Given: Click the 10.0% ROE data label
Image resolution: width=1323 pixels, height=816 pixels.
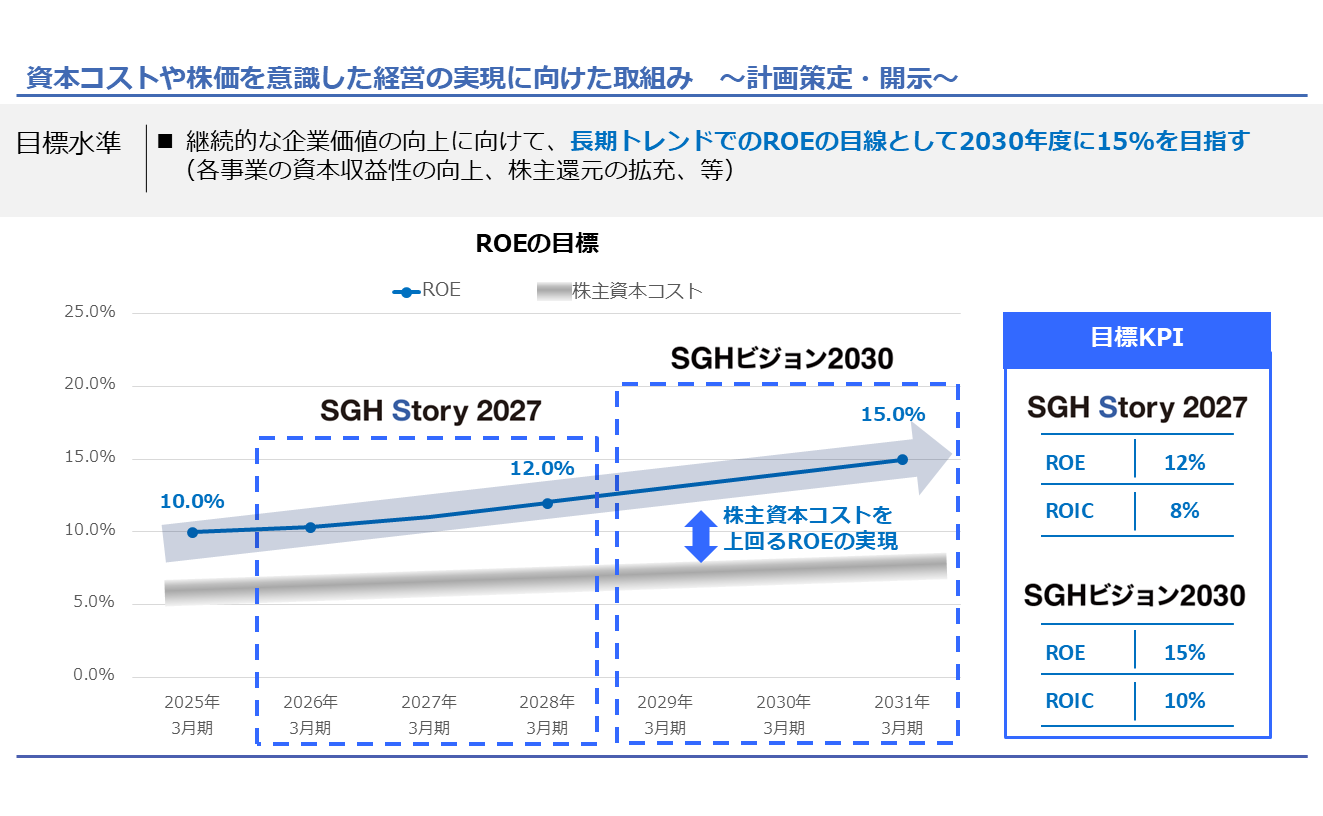Looking at the screenshot, I should pos(192,502).
